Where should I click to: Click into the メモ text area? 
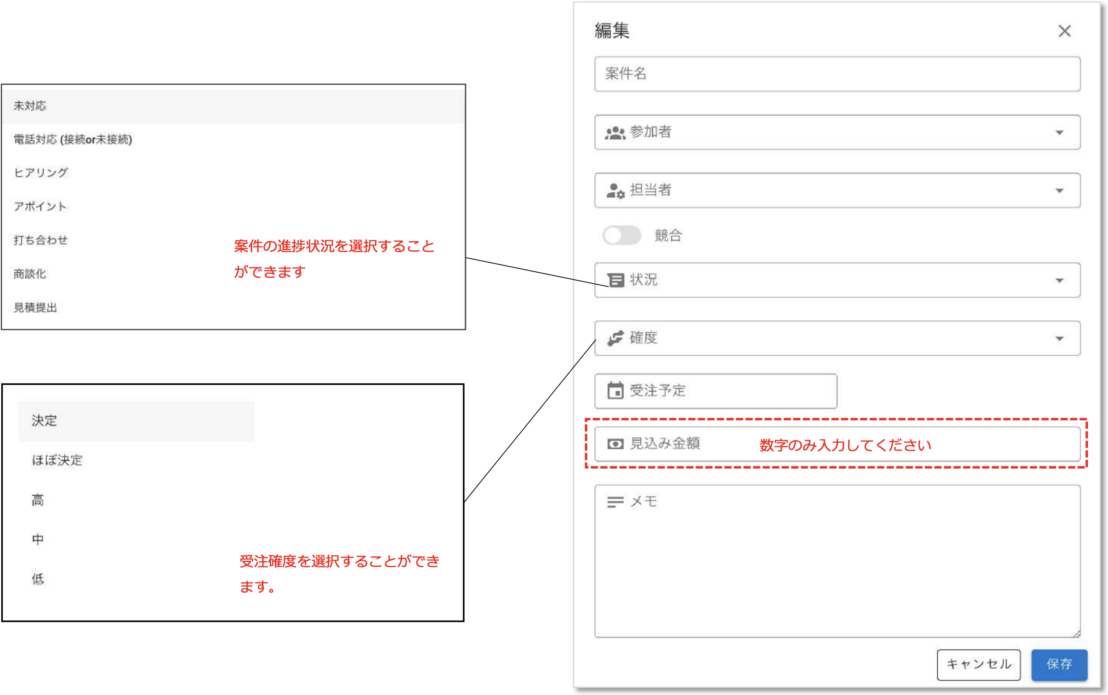tap(837, 561)
